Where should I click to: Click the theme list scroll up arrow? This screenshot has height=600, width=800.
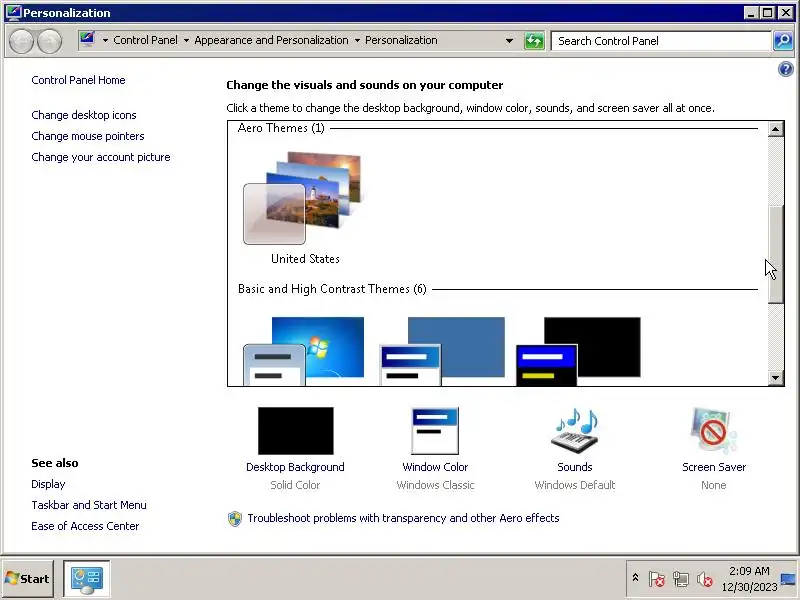pyautogui.click(x=776, y=130)
